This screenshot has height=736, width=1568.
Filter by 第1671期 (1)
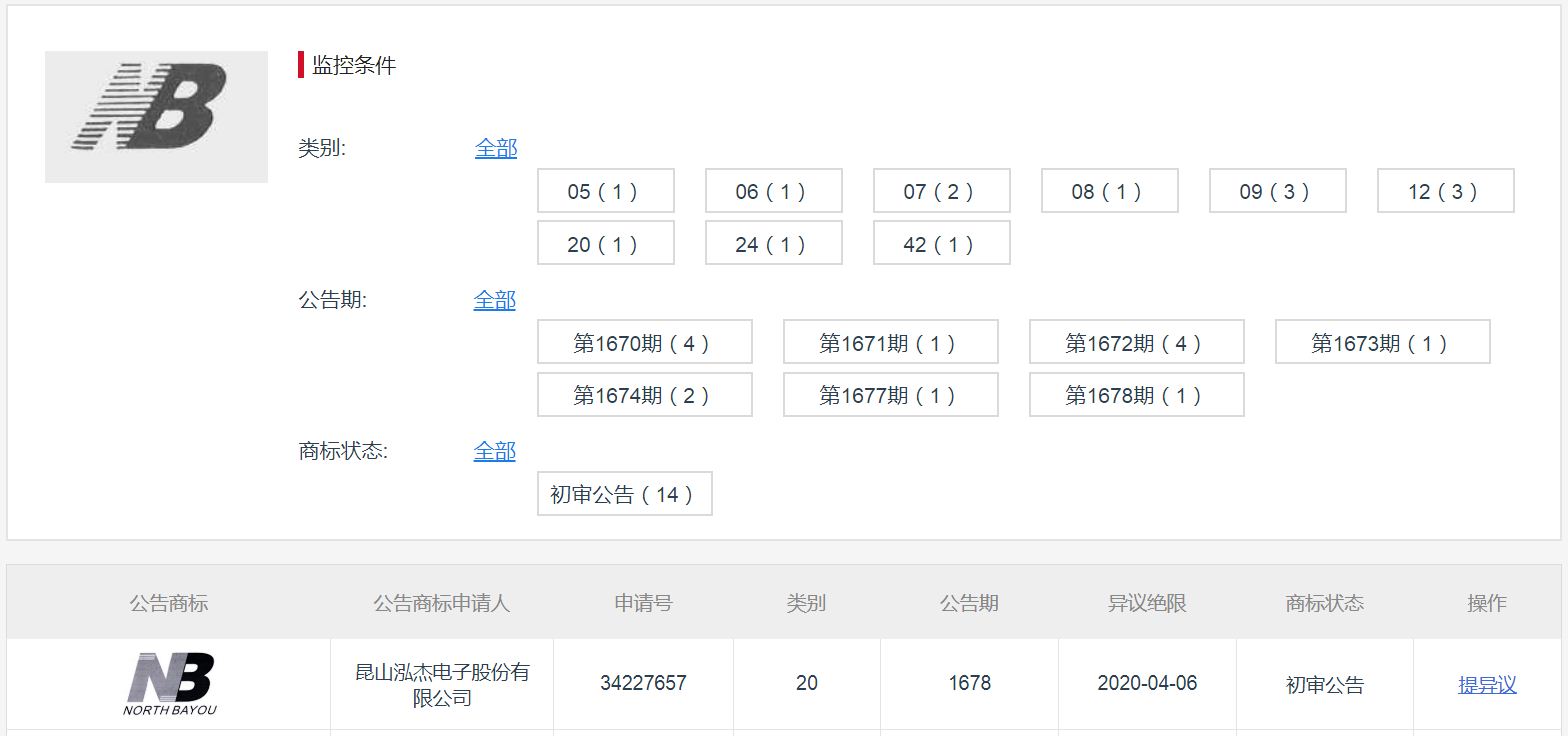(x=891, y=342)
